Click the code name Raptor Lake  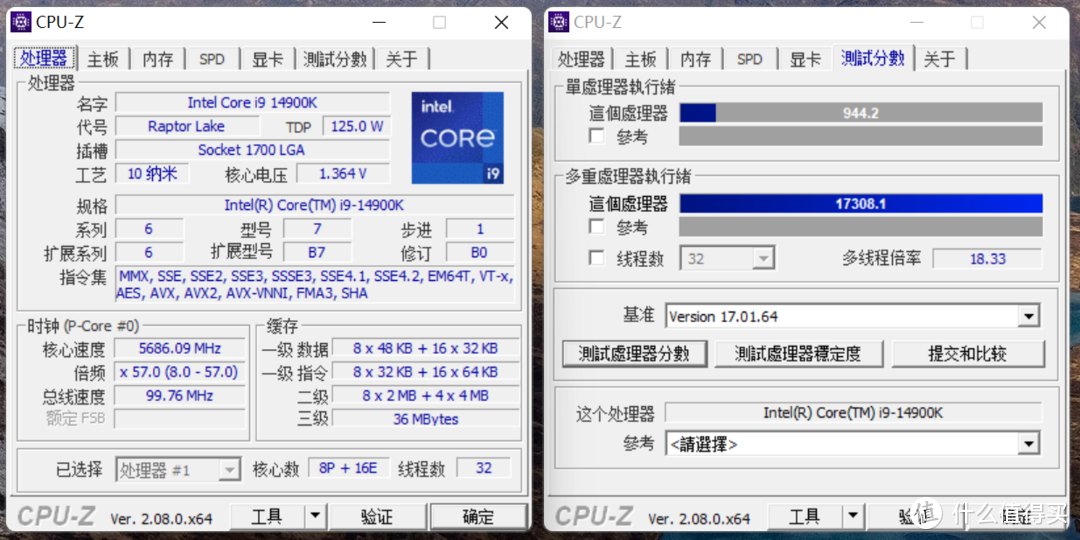pyautogui.click(x=187, y=126)
